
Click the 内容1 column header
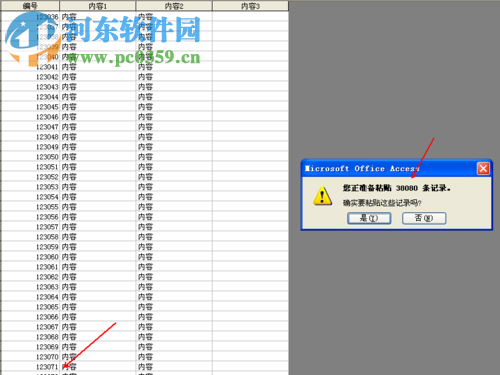point(98,6)
